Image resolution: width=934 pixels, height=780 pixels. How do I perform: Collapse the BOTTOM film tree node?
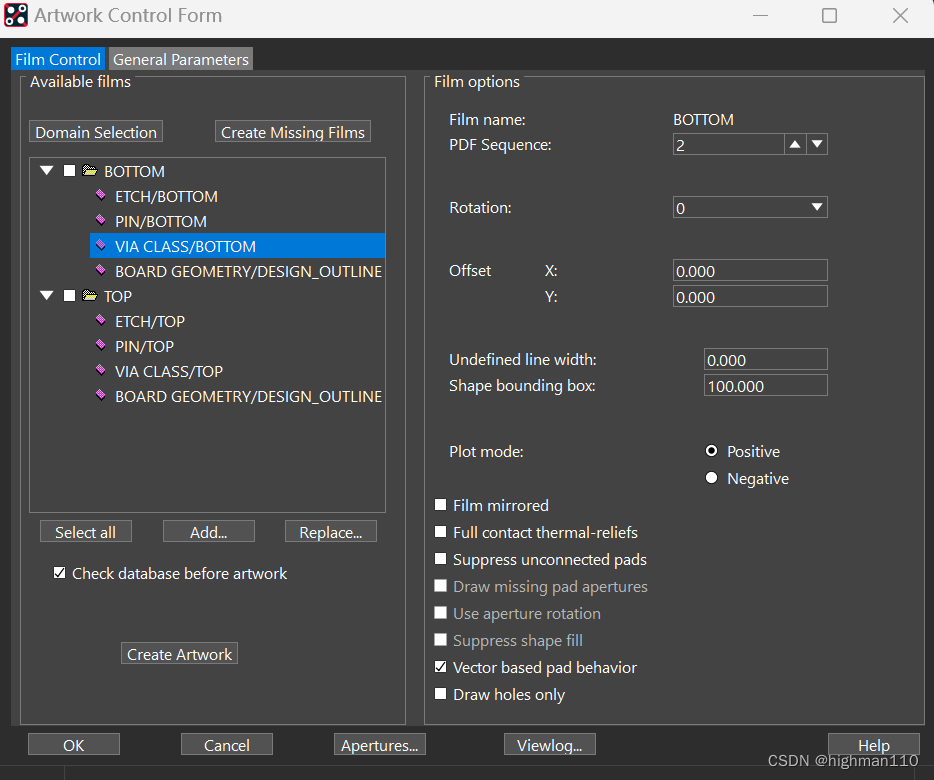click(47, 171)
